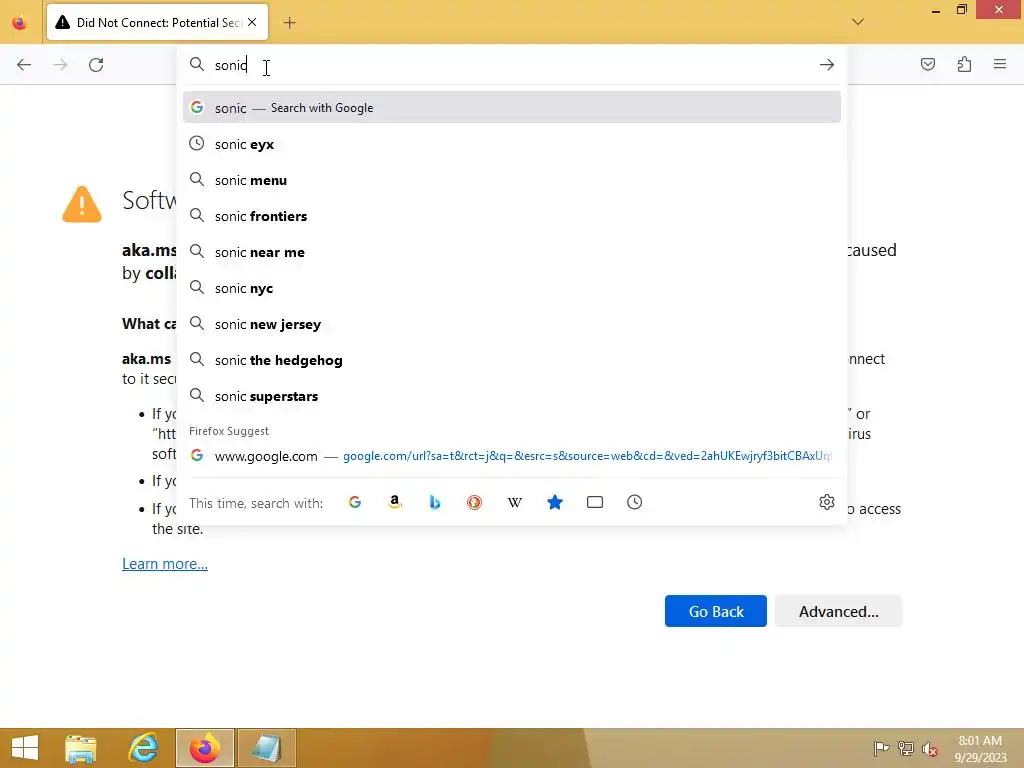Search bookmarks with star icon
This screenshot has width=1024, height=768.
coord(554,502)
